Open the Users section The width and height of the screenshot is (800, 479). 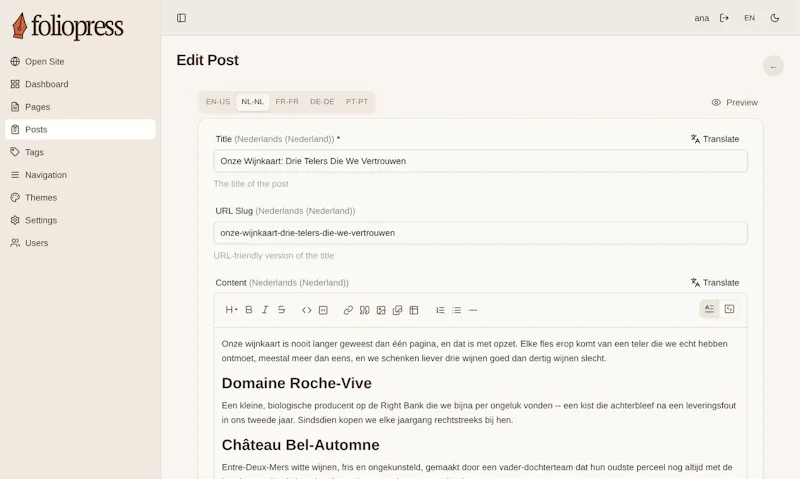tap(80, 243)
